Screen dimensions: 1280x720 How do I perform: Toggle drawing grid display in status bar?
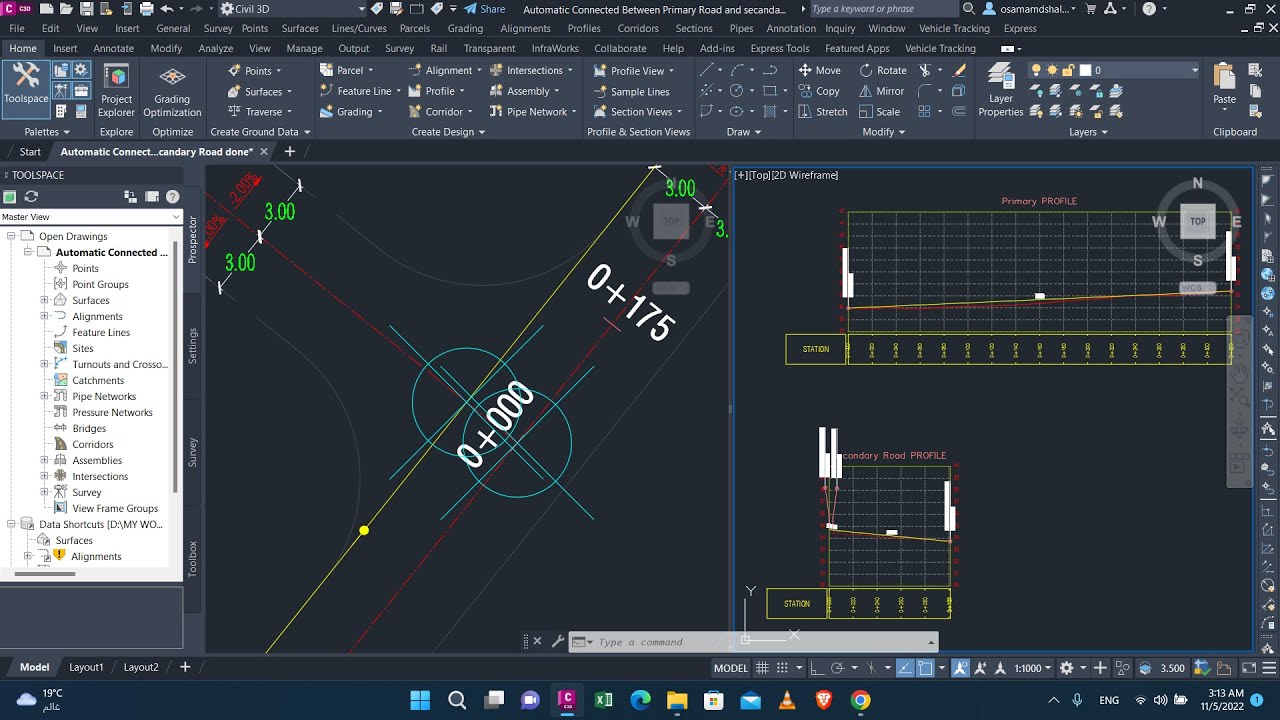pyautogui.click(x=763, y=668)
